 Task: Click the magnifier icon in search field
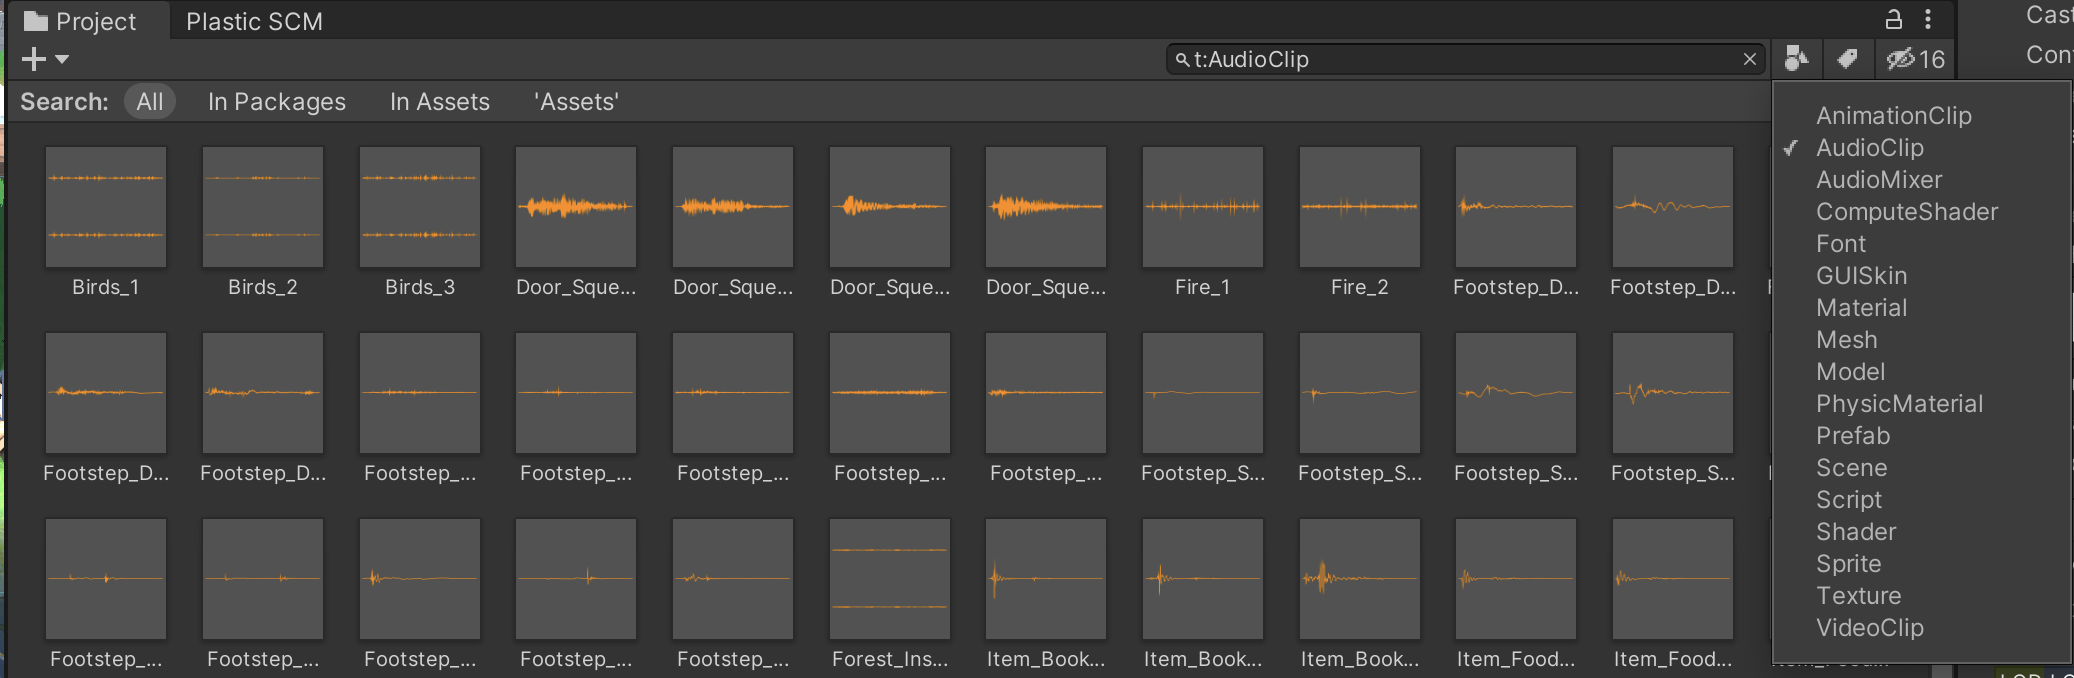1182,60
